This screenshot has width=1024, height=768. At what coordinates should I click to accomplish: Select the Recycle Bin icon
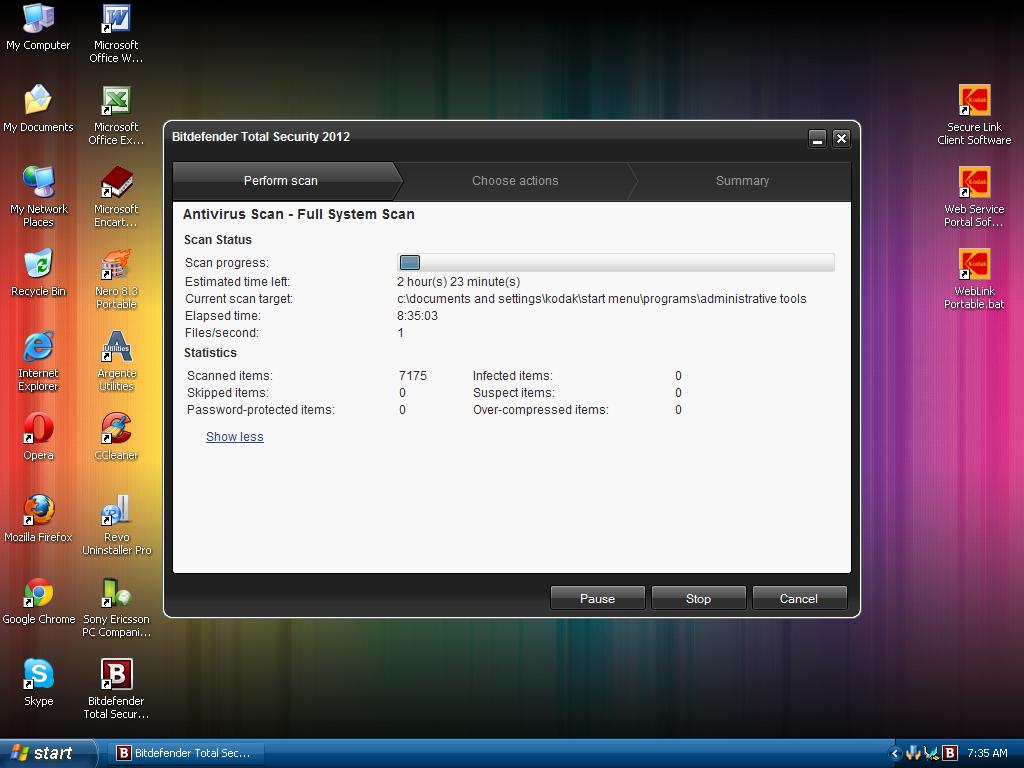point(38,273)
